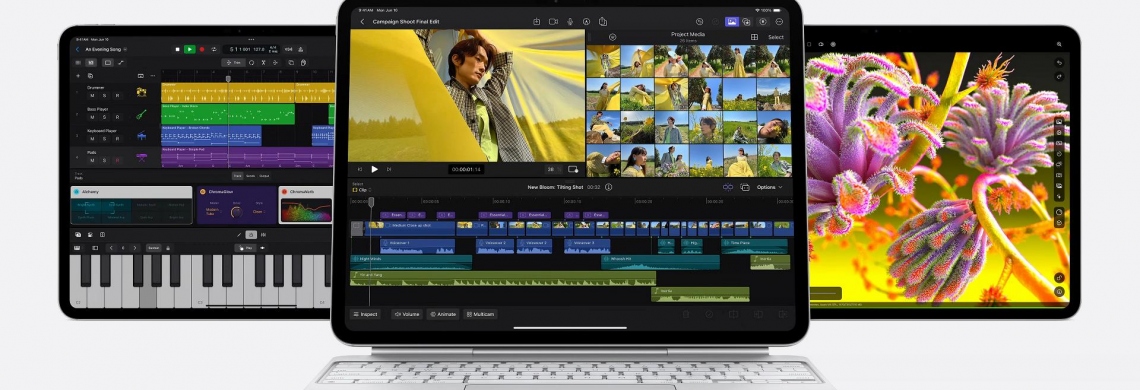This screenshot has height=390, width=1140.
Task: Click the info icon next to New Bloom title
Action: pyautogui.click(x=609, y=187)
